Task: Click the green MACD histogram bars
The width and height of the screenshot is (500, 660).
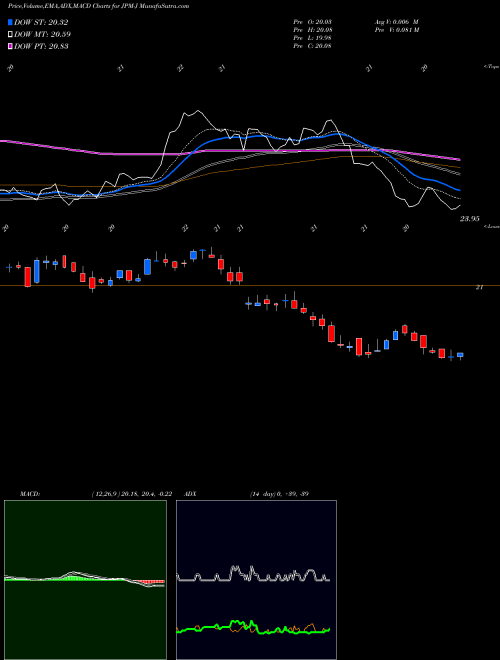Action: 72,578
